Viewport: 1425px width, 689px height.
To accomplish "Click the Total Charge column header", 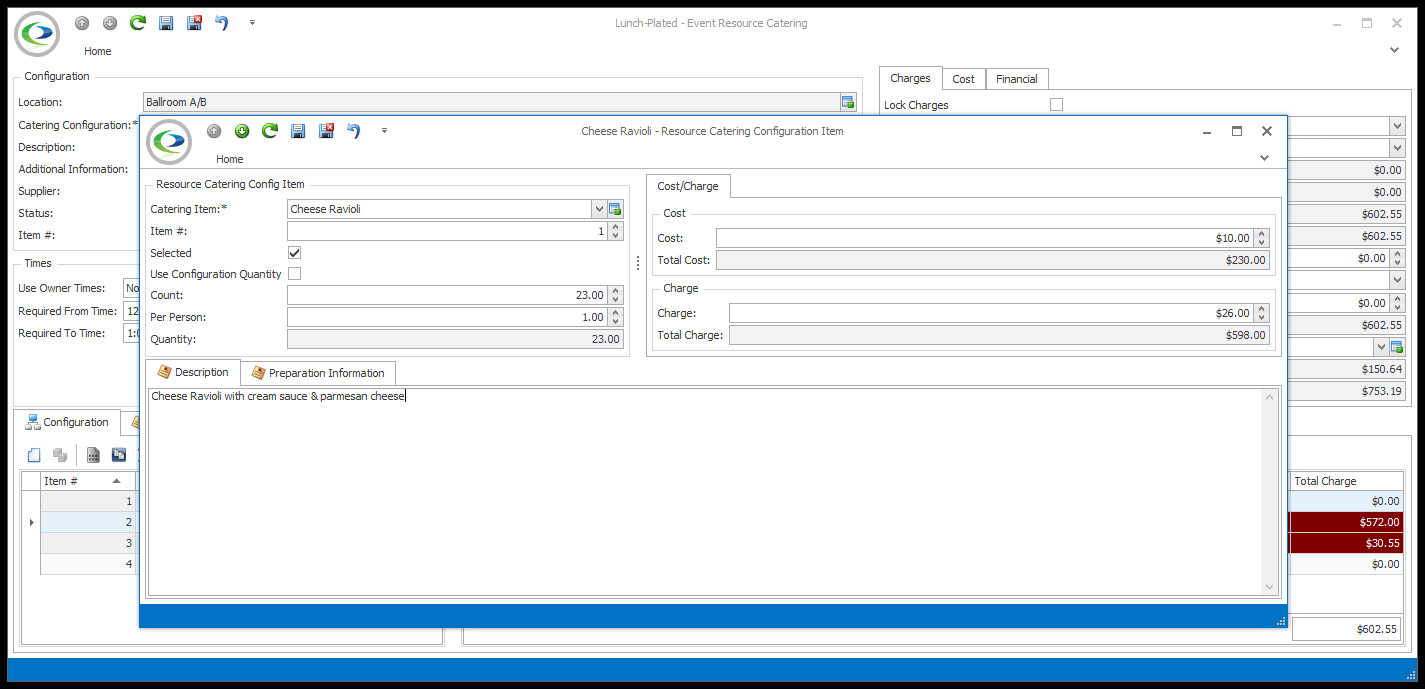I will pos(1346,481).
